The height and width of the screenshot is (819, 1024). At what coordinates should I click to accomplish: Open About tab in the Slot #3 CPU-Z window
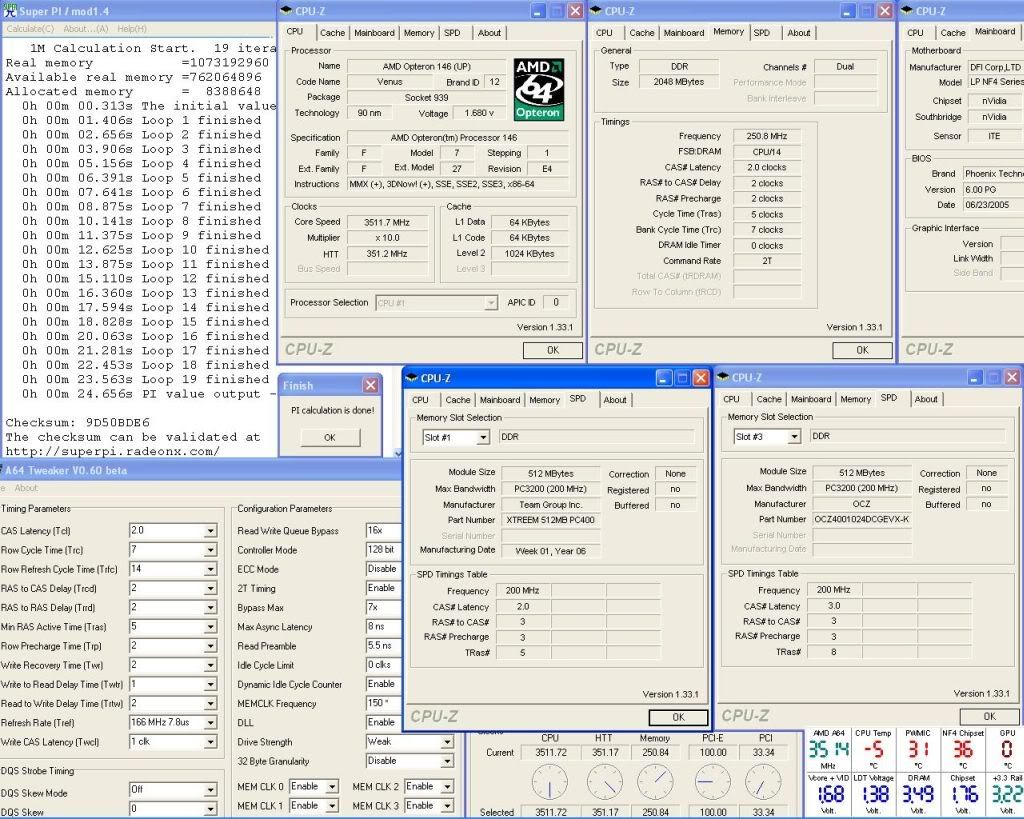click(x=926, y=399)
